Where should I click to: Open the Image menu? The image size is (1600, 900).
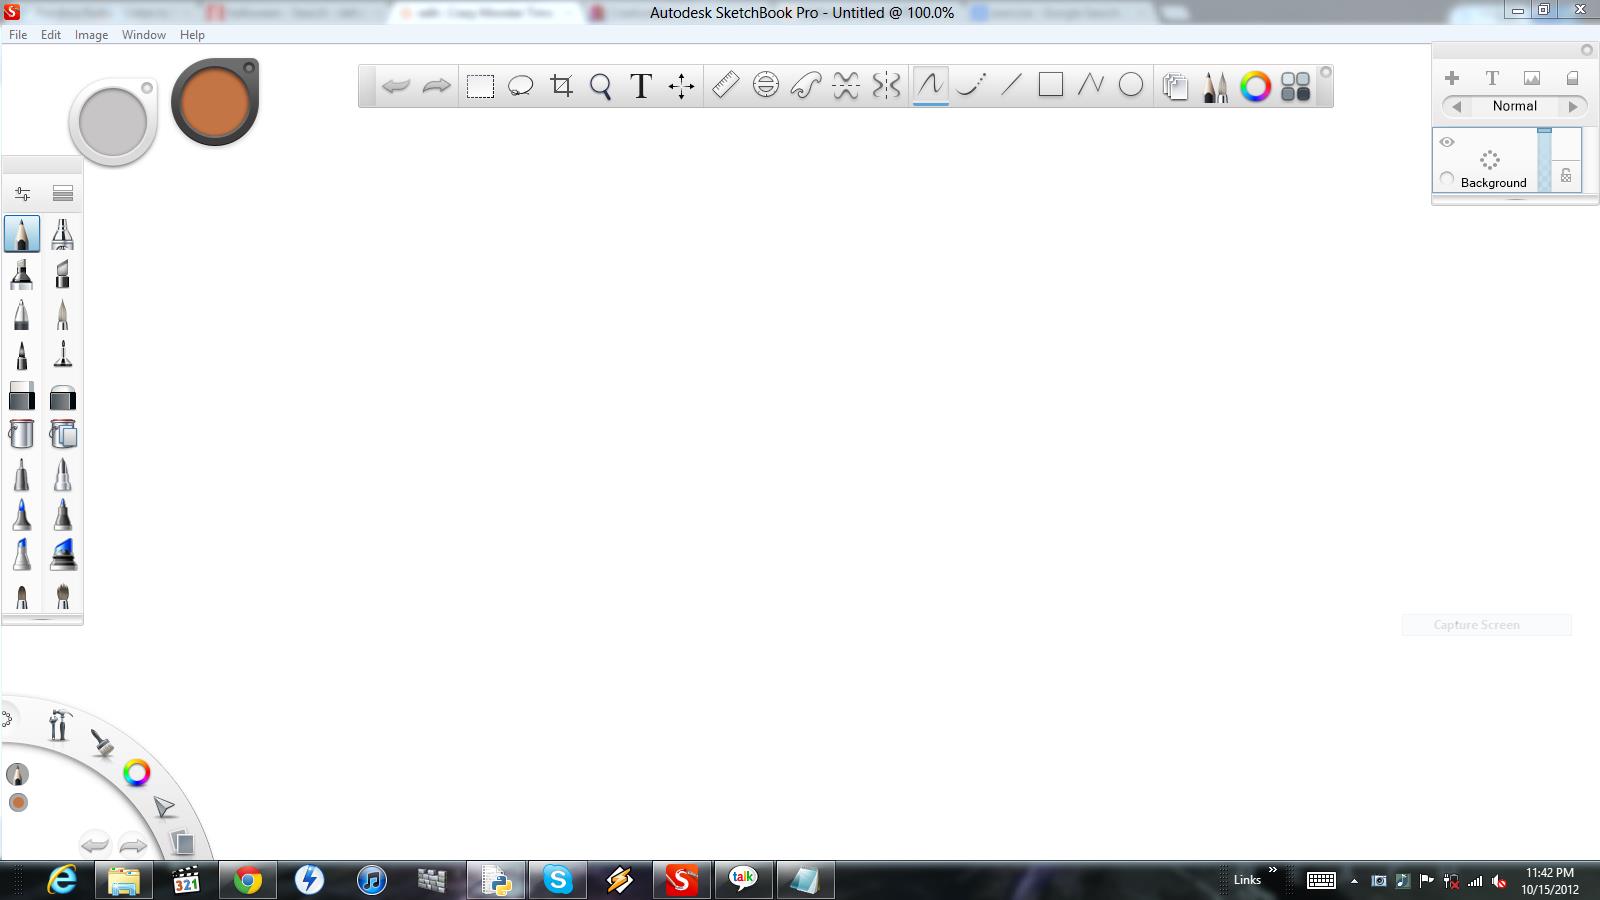coord(91,35)
